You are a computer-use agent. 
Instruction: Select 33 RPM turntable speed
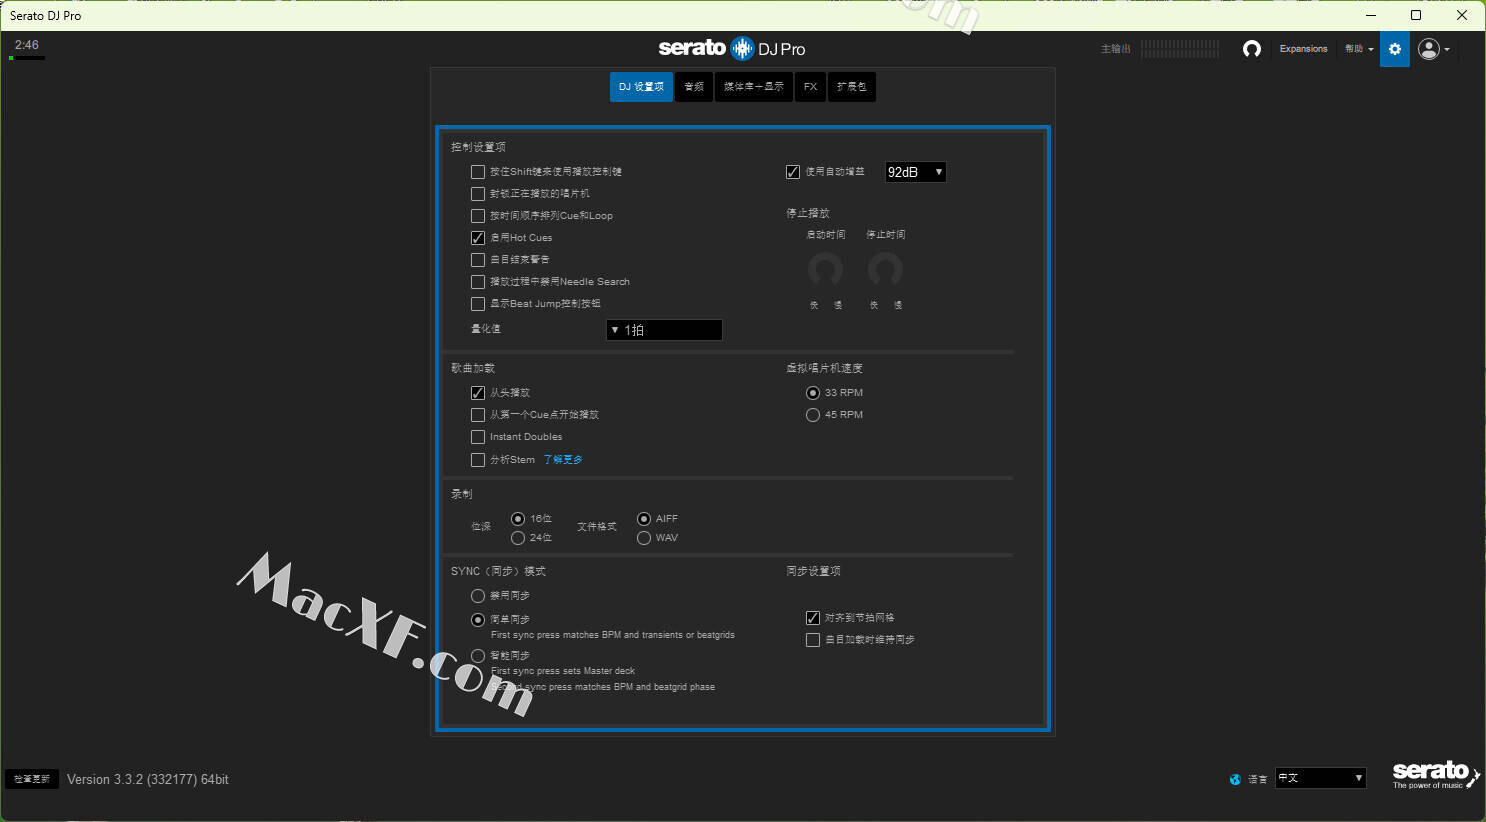(x=813, y=393)
